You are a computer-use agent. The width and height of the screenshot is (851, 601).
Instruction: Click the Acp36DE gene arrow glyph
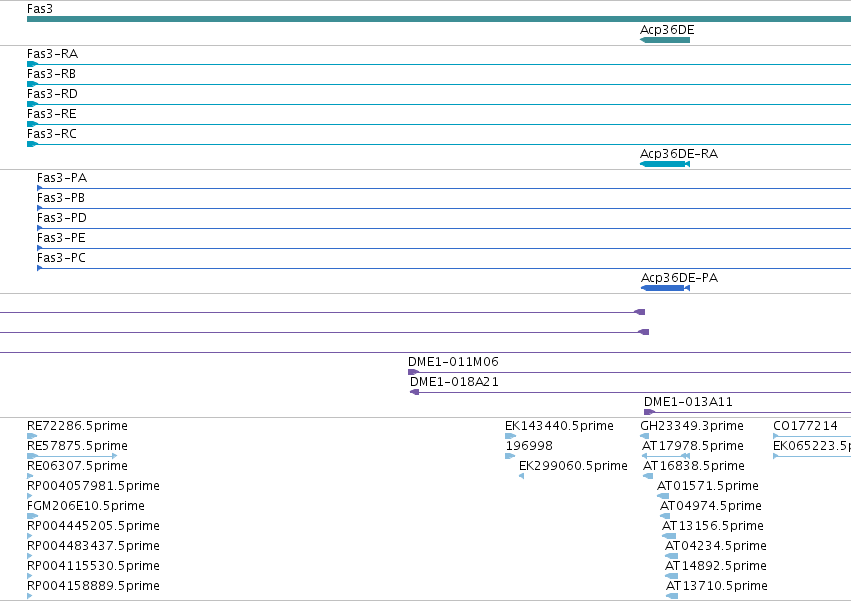(665, 40)
